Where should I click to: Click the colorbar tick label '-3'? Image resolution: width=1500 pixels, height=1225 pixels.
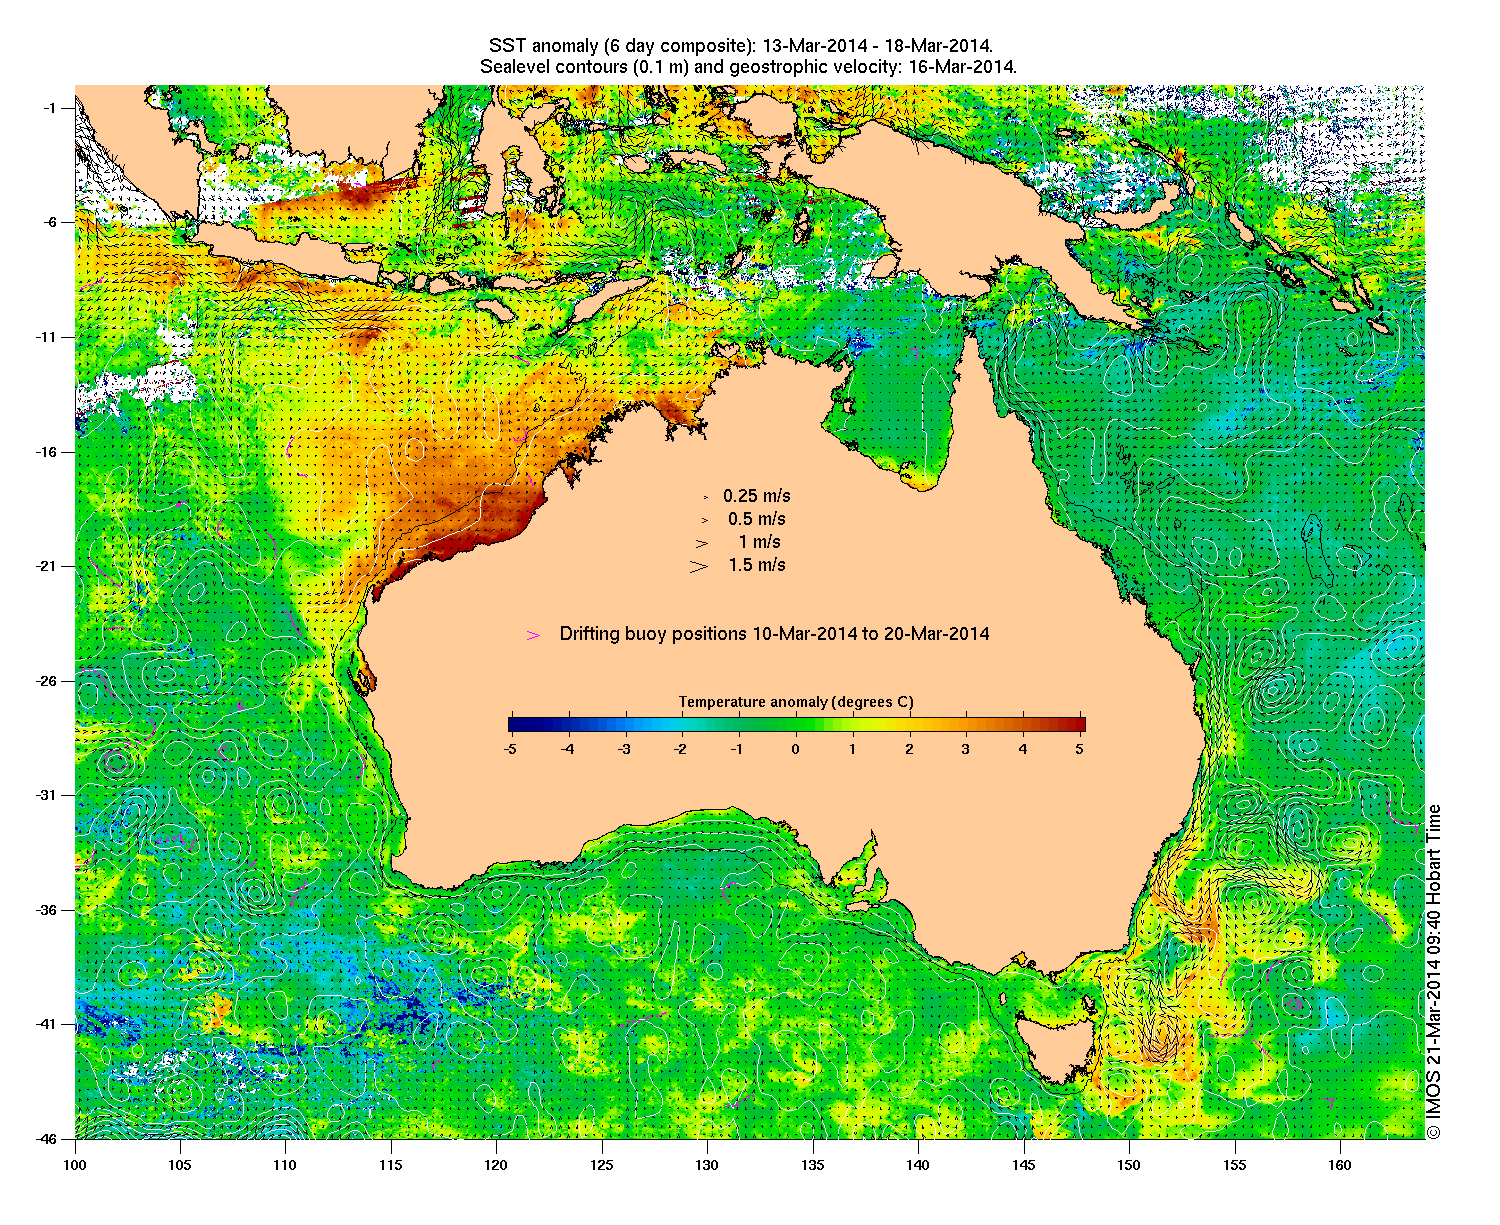[x=624, y=748]
